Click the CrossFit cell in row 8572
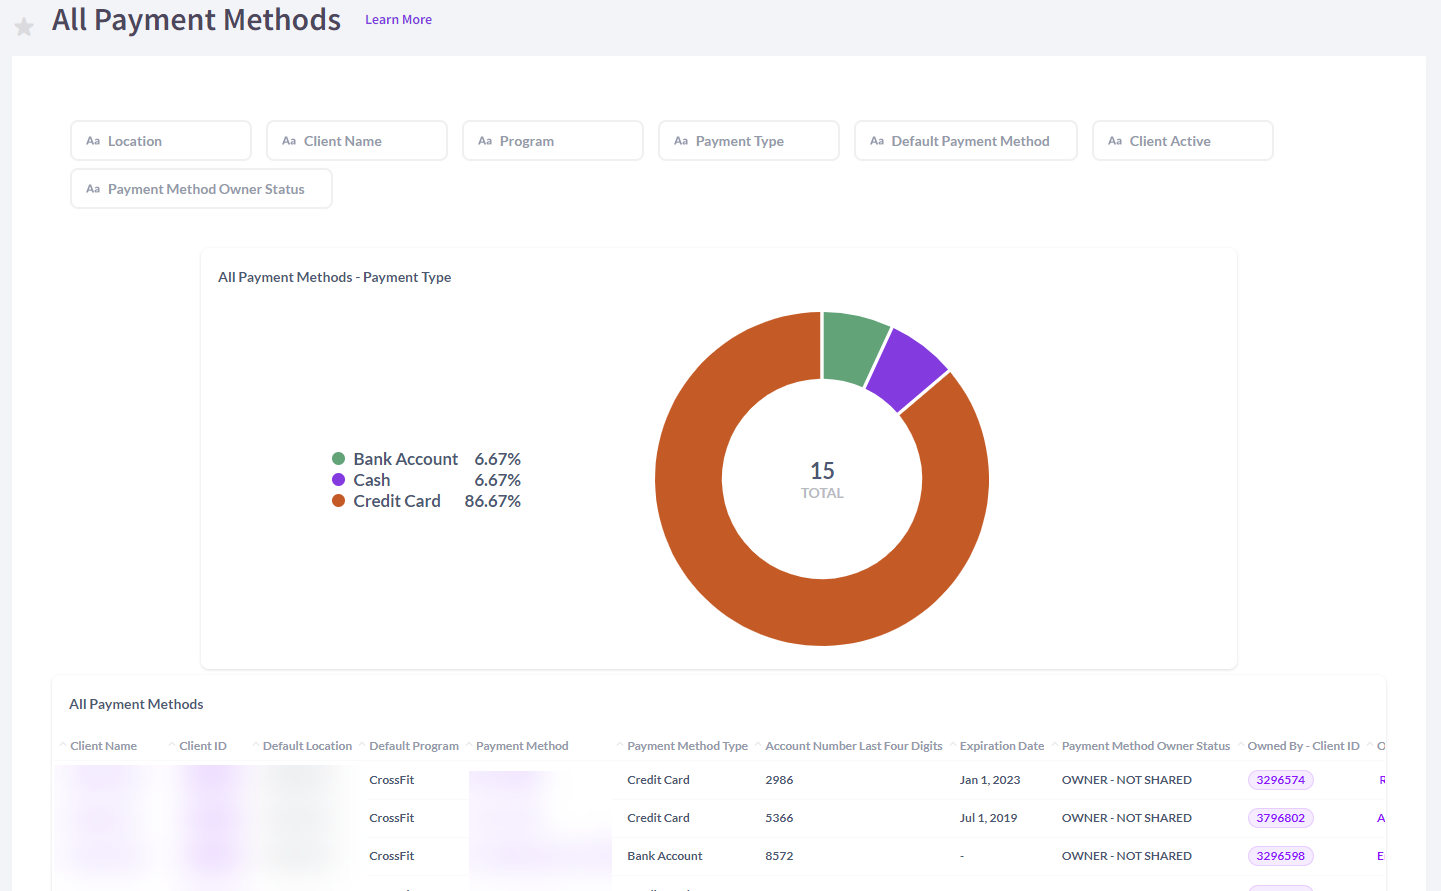Viewport: 1441px width, 891px height. coord(391,856)
